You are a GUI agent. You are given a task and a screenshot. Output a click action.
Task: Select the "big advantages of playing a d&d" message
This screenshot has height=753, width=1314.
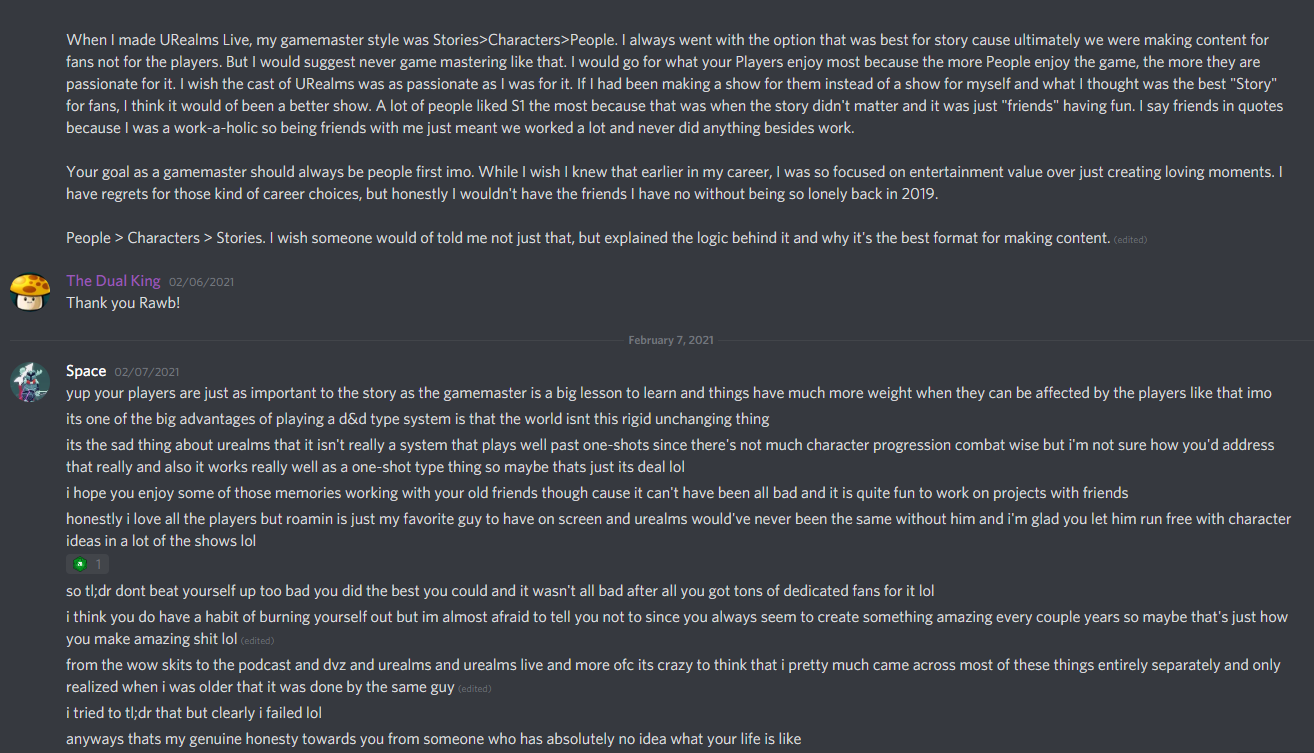[418, 419]
